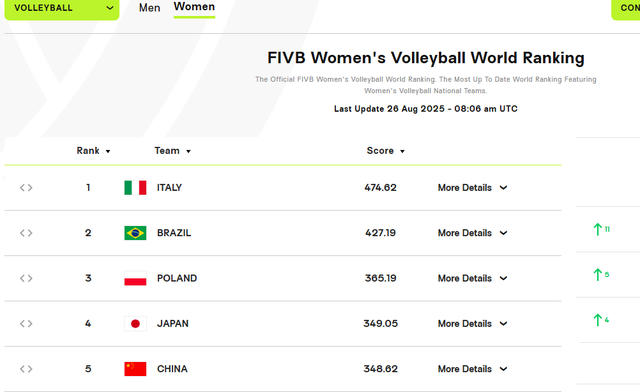
Task: Click the embed code icon beside China
Action: 26,369
